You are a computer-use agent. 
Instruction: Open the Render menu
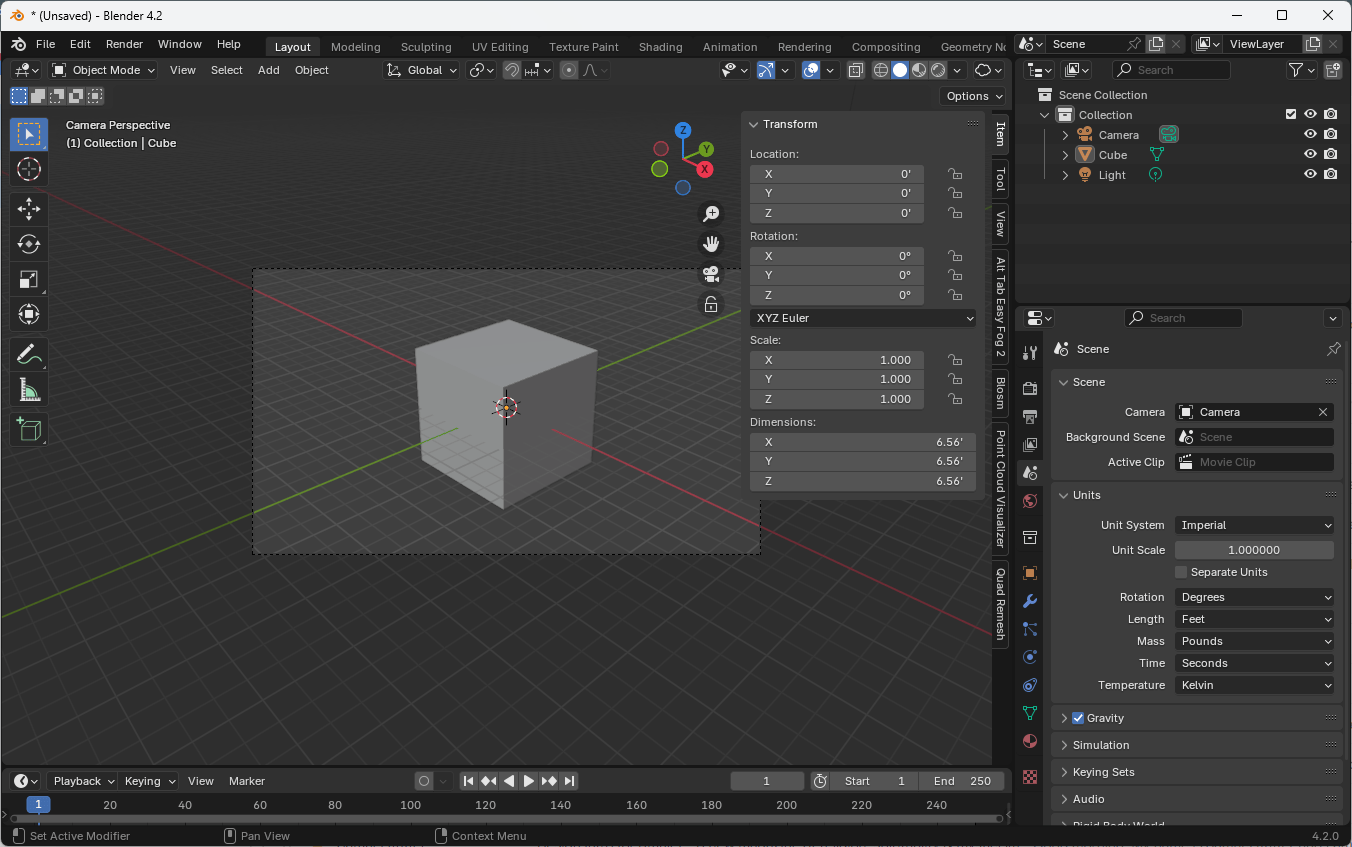[x=124, y=44]
